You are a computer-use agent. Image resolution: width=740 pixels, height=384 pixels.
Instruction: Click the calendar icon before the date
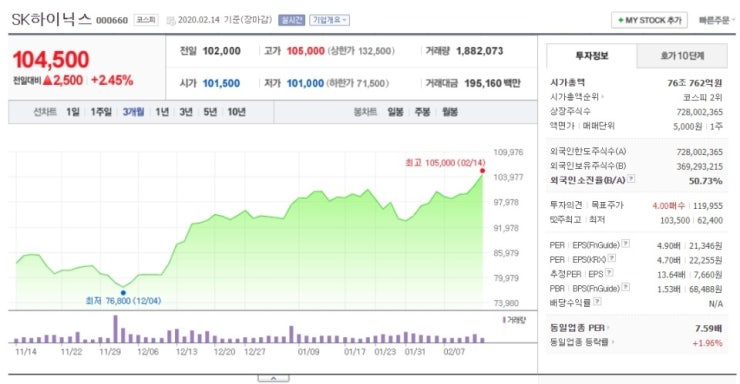[x=171, y=21]
